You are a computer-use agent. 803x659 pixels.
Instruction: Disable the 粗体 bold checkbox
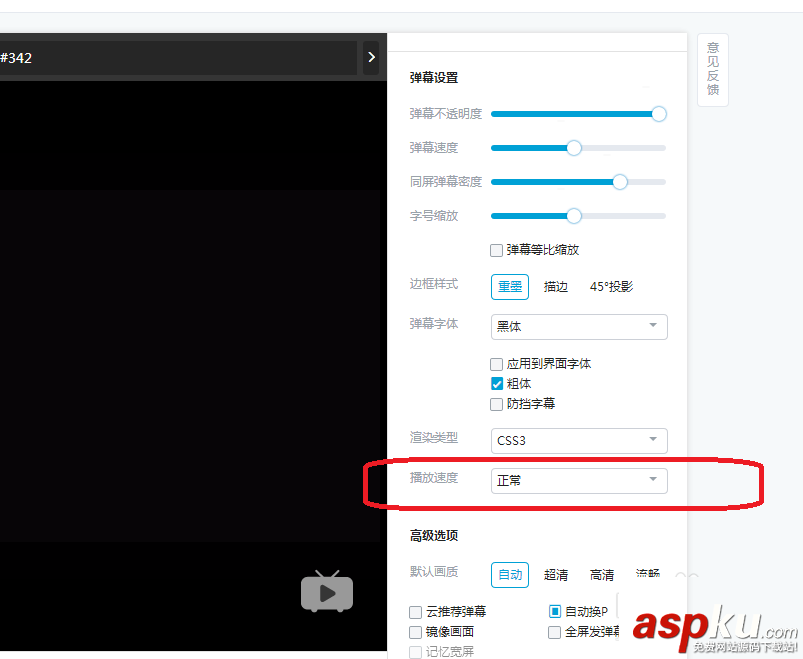click(496, 383)
